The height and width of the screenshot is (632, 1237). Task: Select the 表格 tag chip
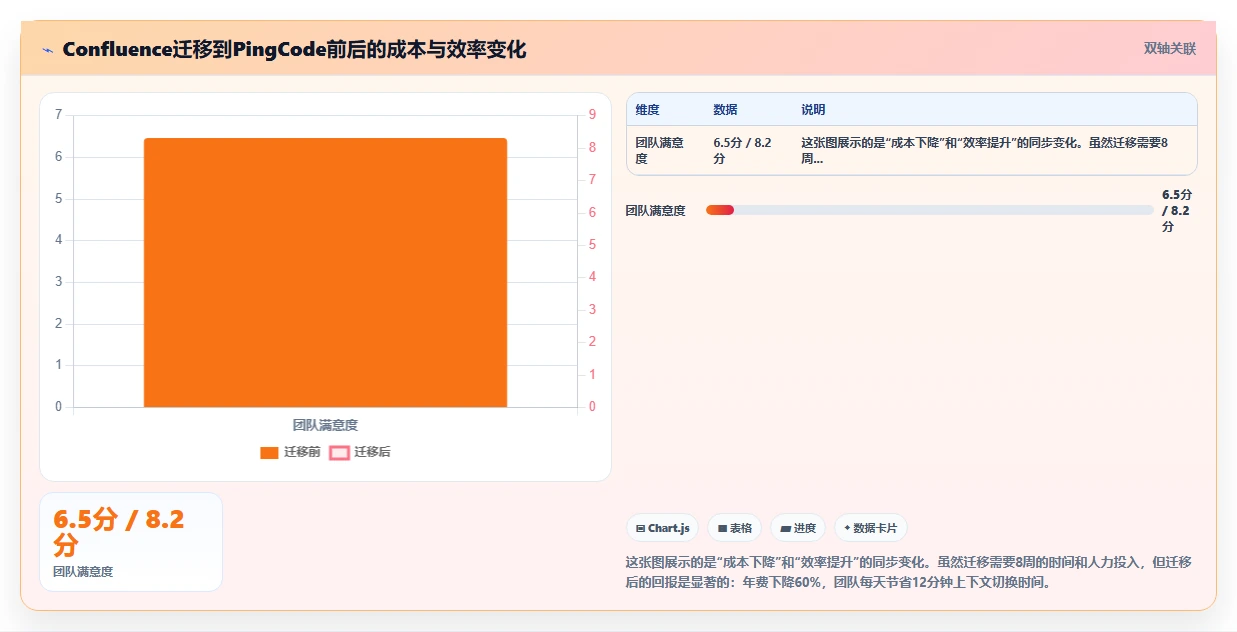click(x=734, y=528)
